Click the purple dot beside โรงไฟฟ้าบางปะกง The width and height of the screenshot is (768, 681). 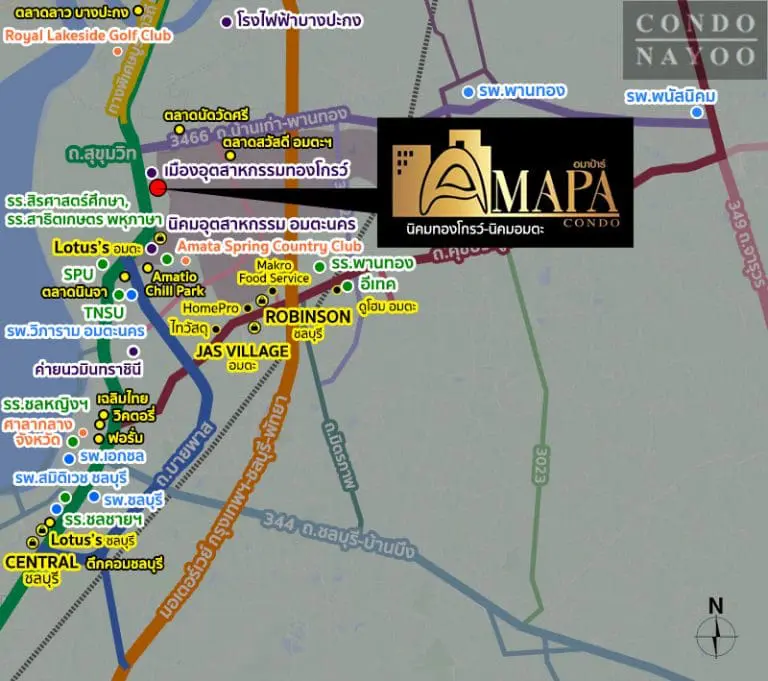pyautogui.click(x=226, y=22)
